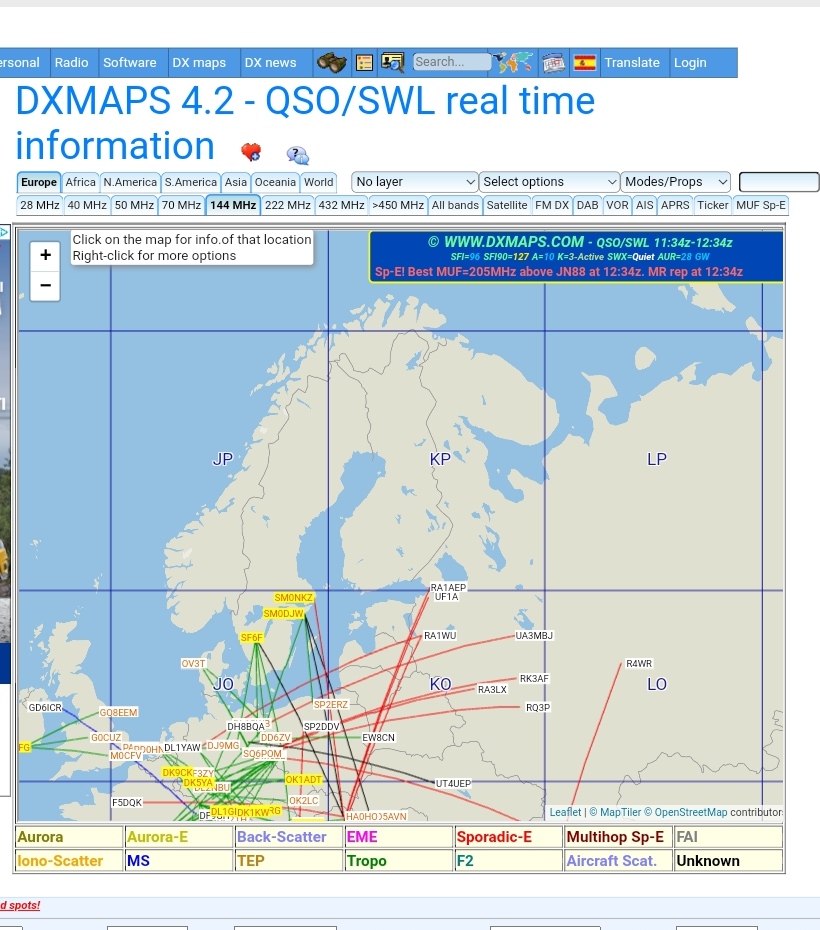
Task: Select the 50 MHz band tab
Action: tap(134, 205)
